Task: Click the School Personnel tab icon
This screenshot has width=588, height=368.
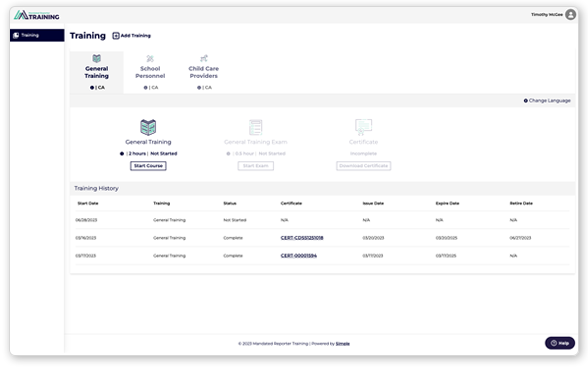Action: click(x=150, y=59)
